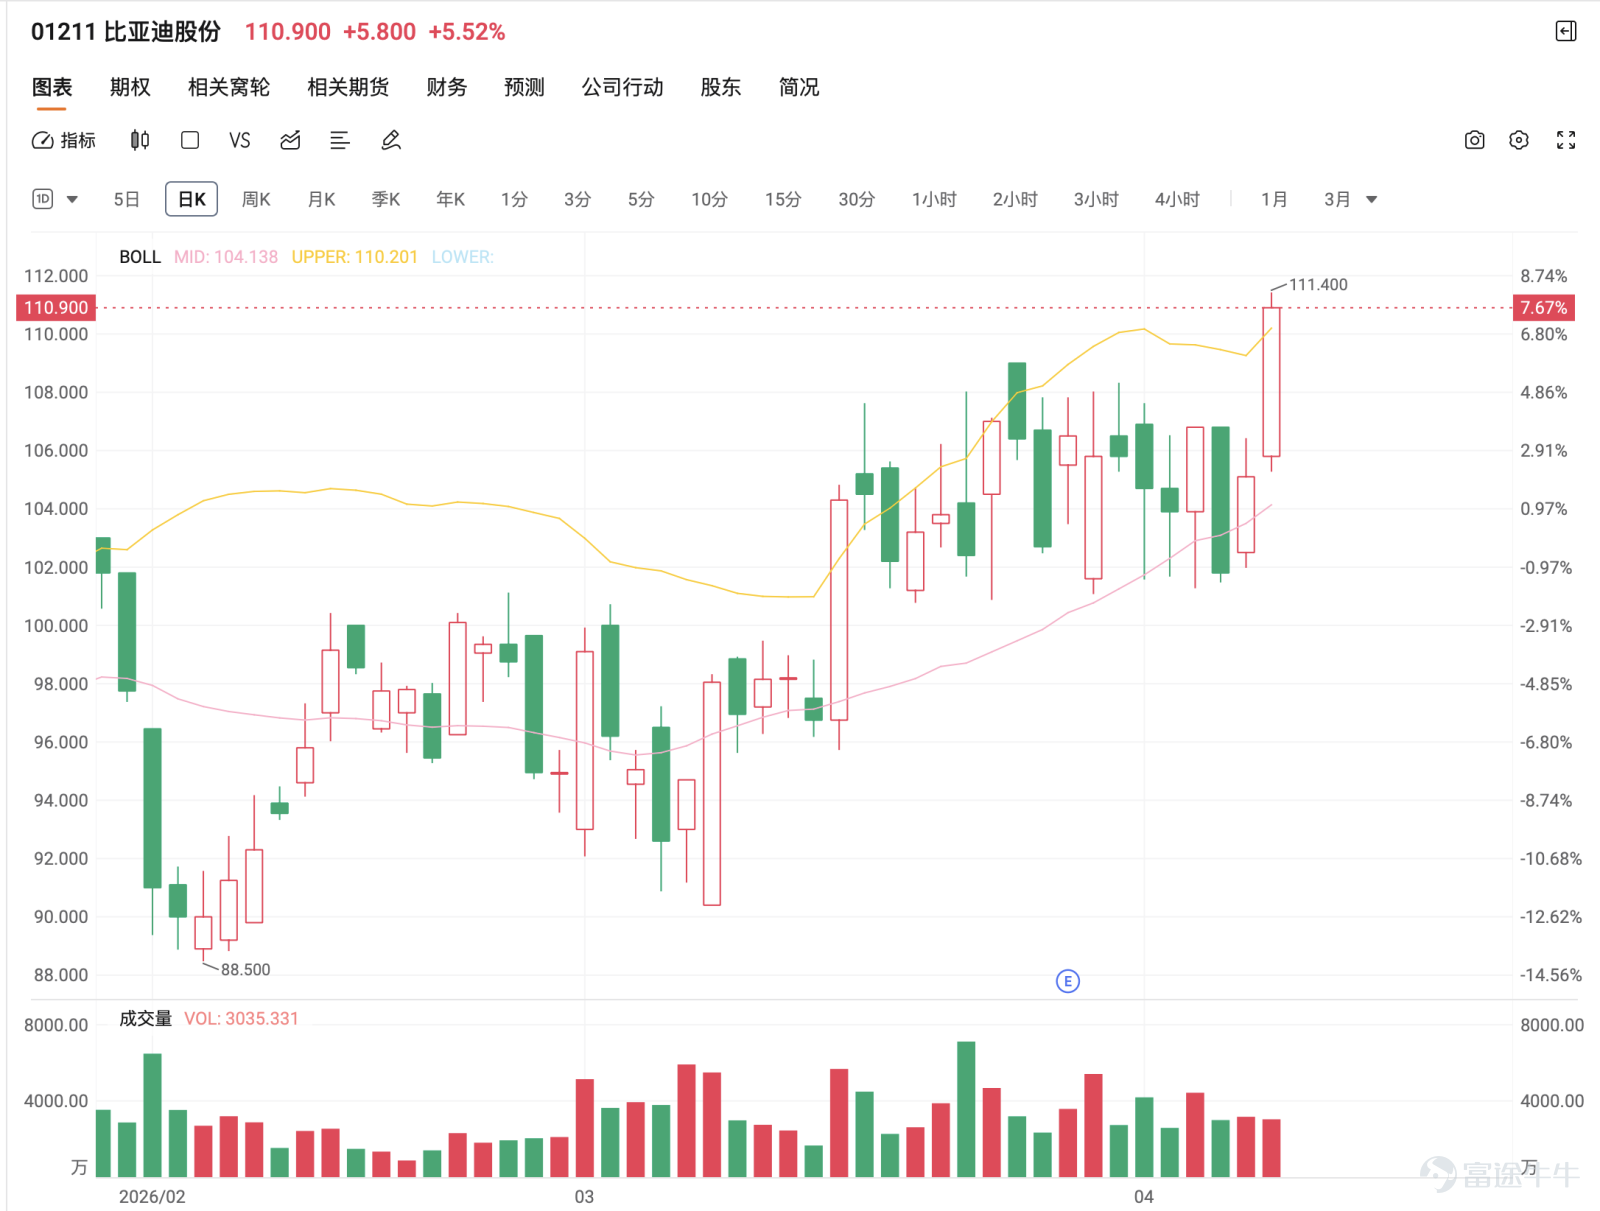Screen dimensions: 1600x1211
Task: Select the 3分 interval
Action: point(577,199)
